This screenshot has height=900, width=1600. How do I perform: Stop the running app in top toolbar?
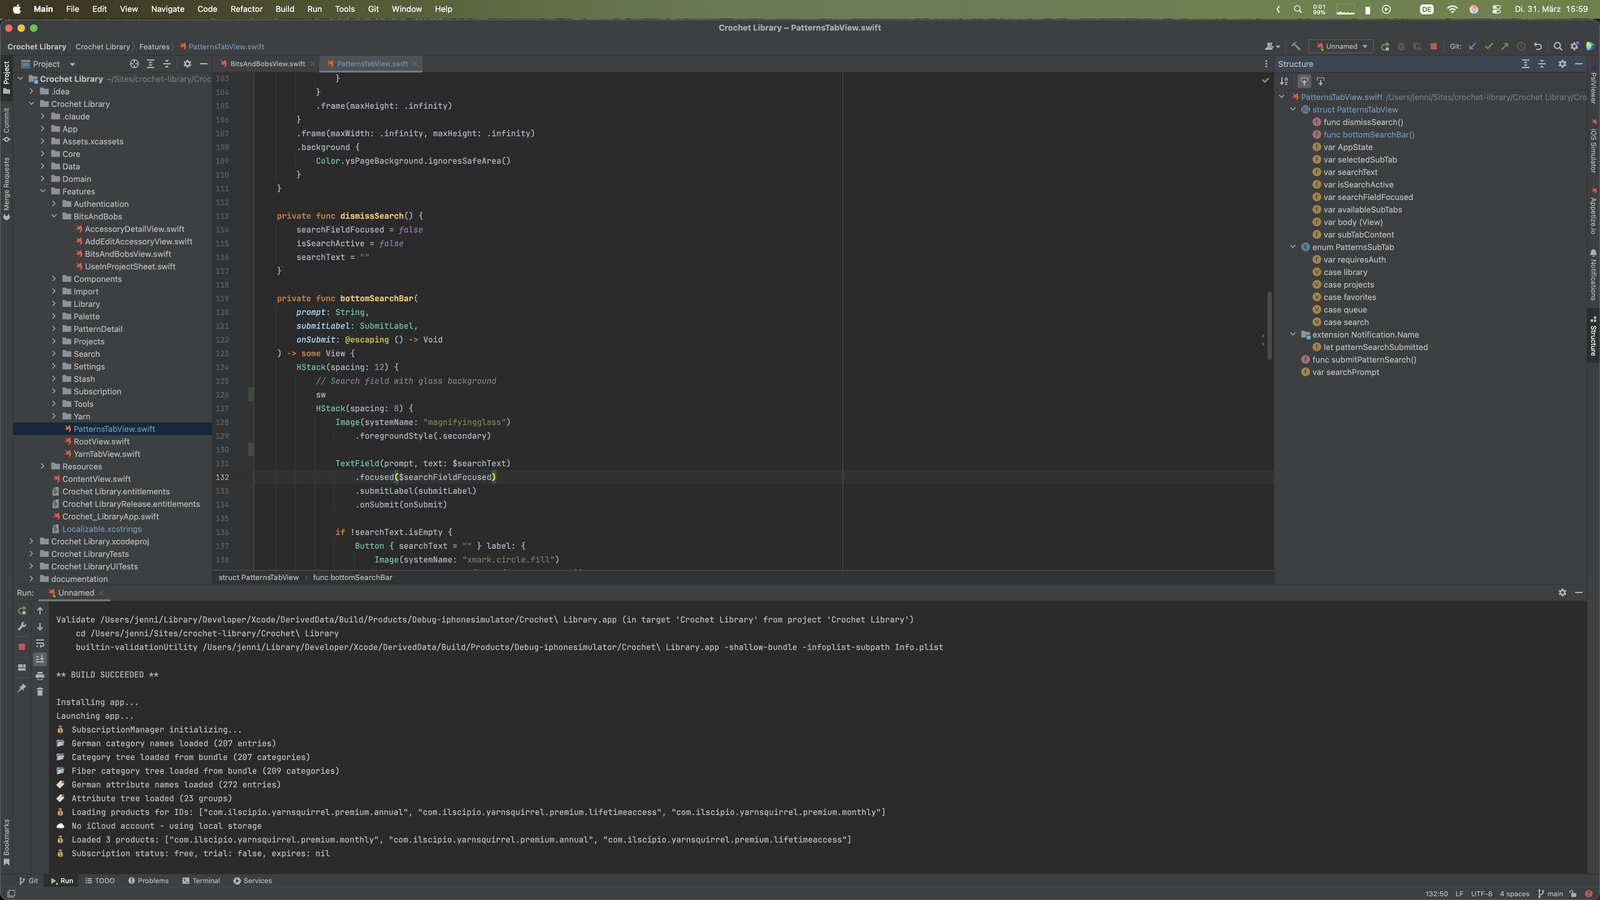pos(1433,46)
